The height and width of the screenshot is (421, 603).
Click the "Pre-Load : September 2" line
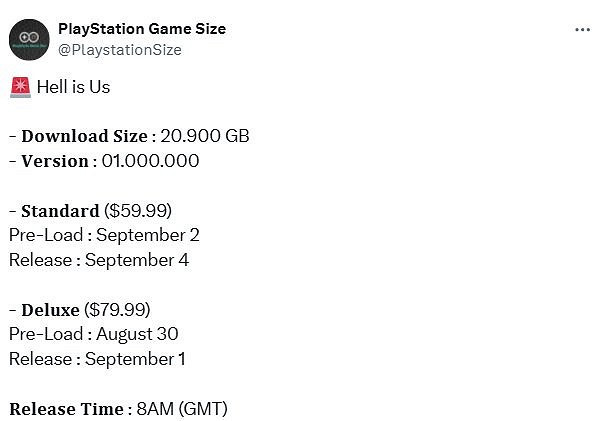(104, 235)
